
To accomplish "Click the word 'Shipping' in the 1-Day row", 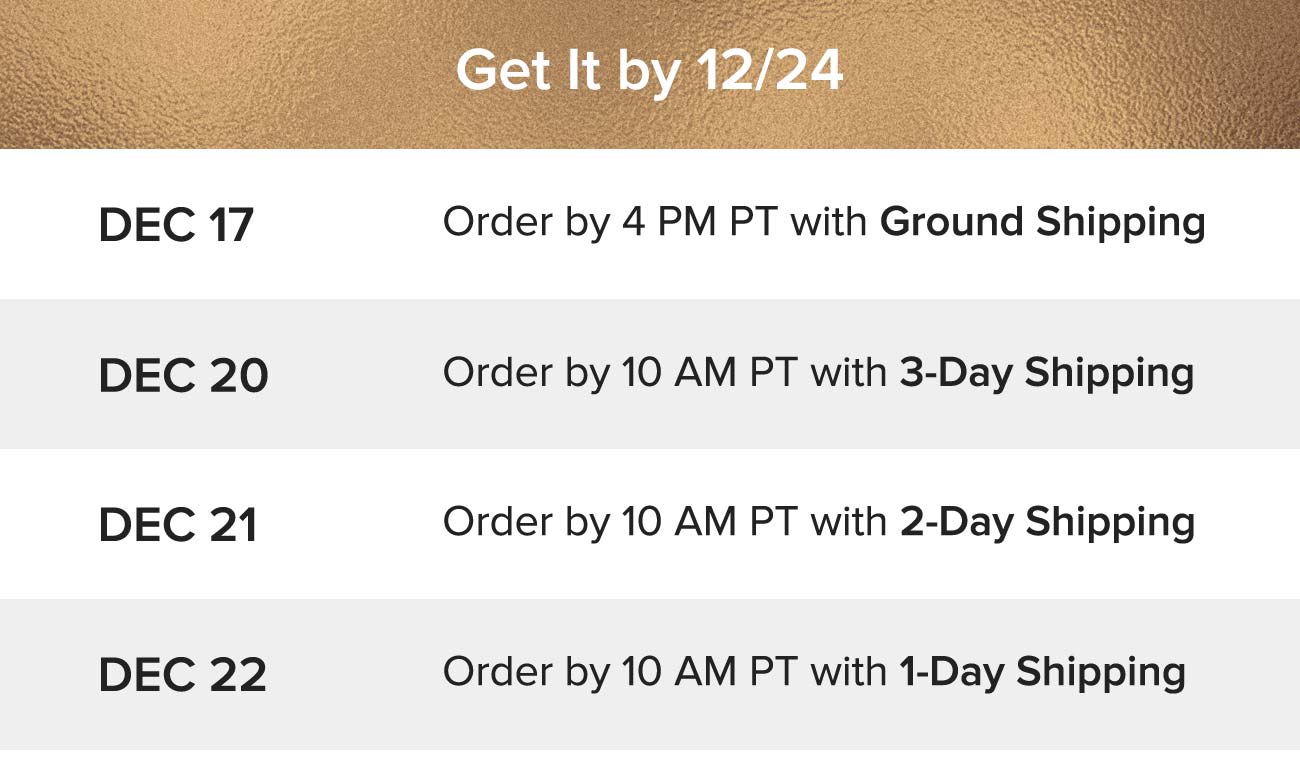I will [1101, 673].
